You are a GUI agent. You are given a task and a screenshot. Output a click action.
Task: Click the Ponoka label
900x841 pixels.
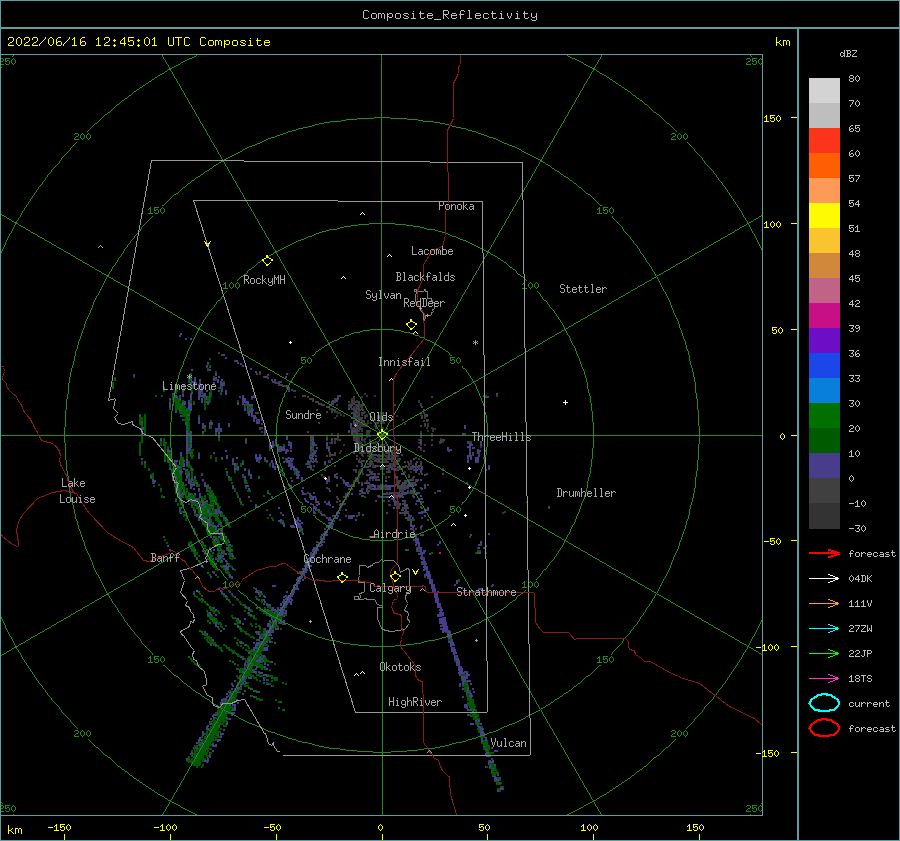point(456,206)
